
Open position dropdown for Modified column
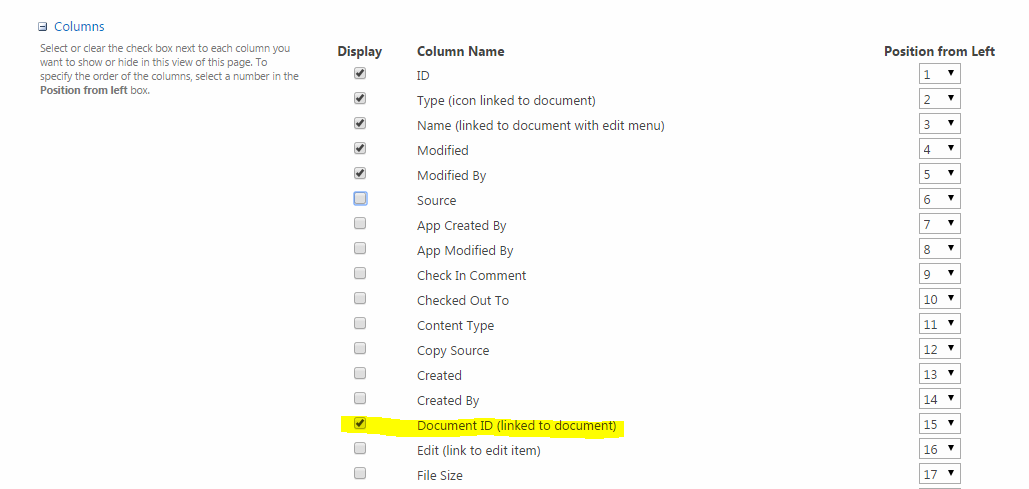point(940,149)
